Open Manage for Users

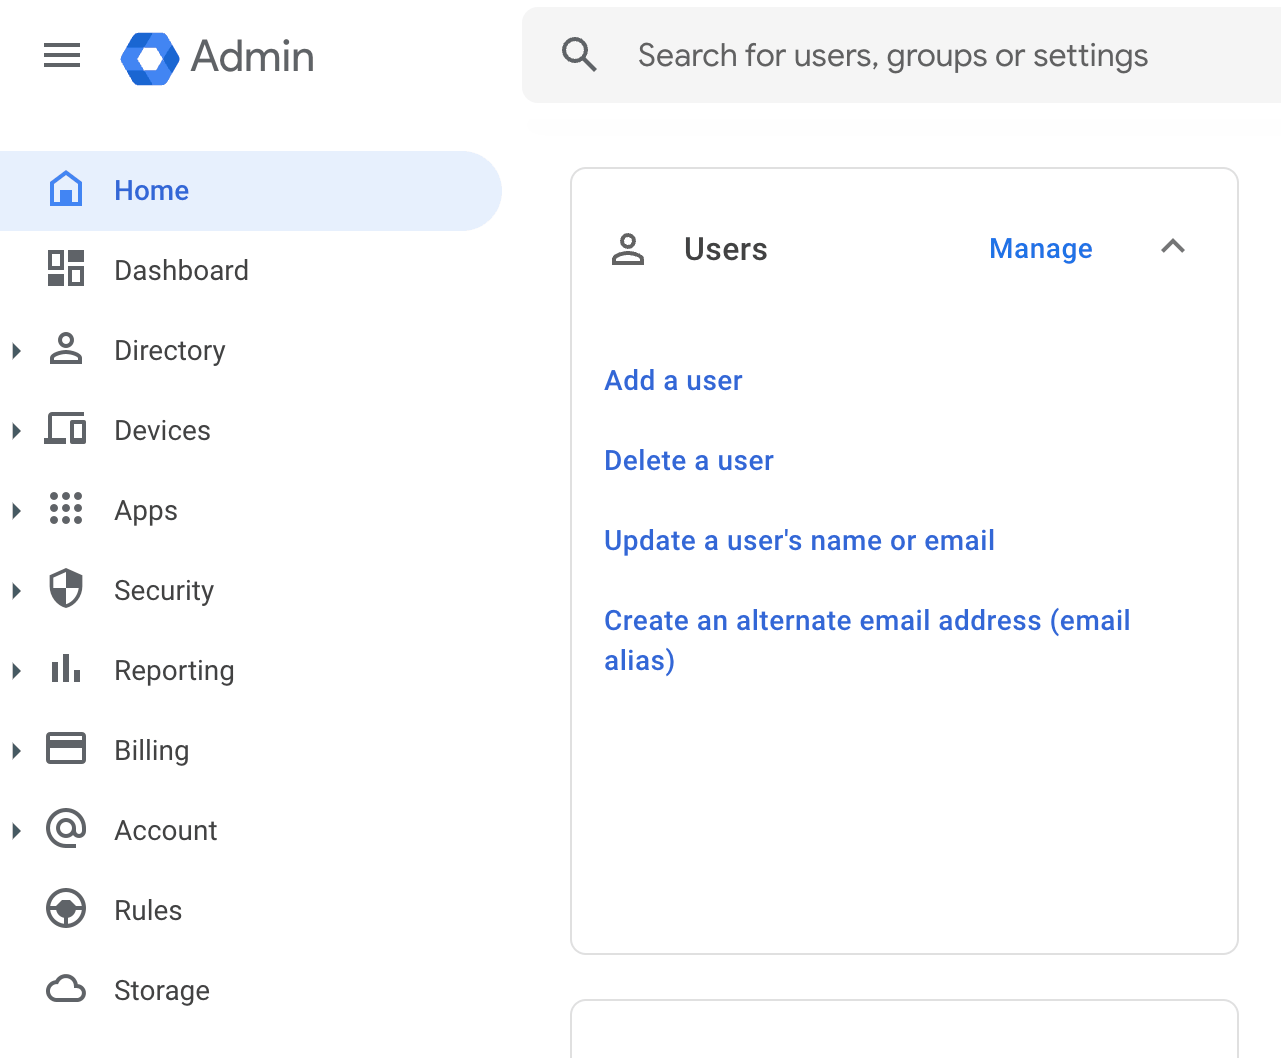1040,249
